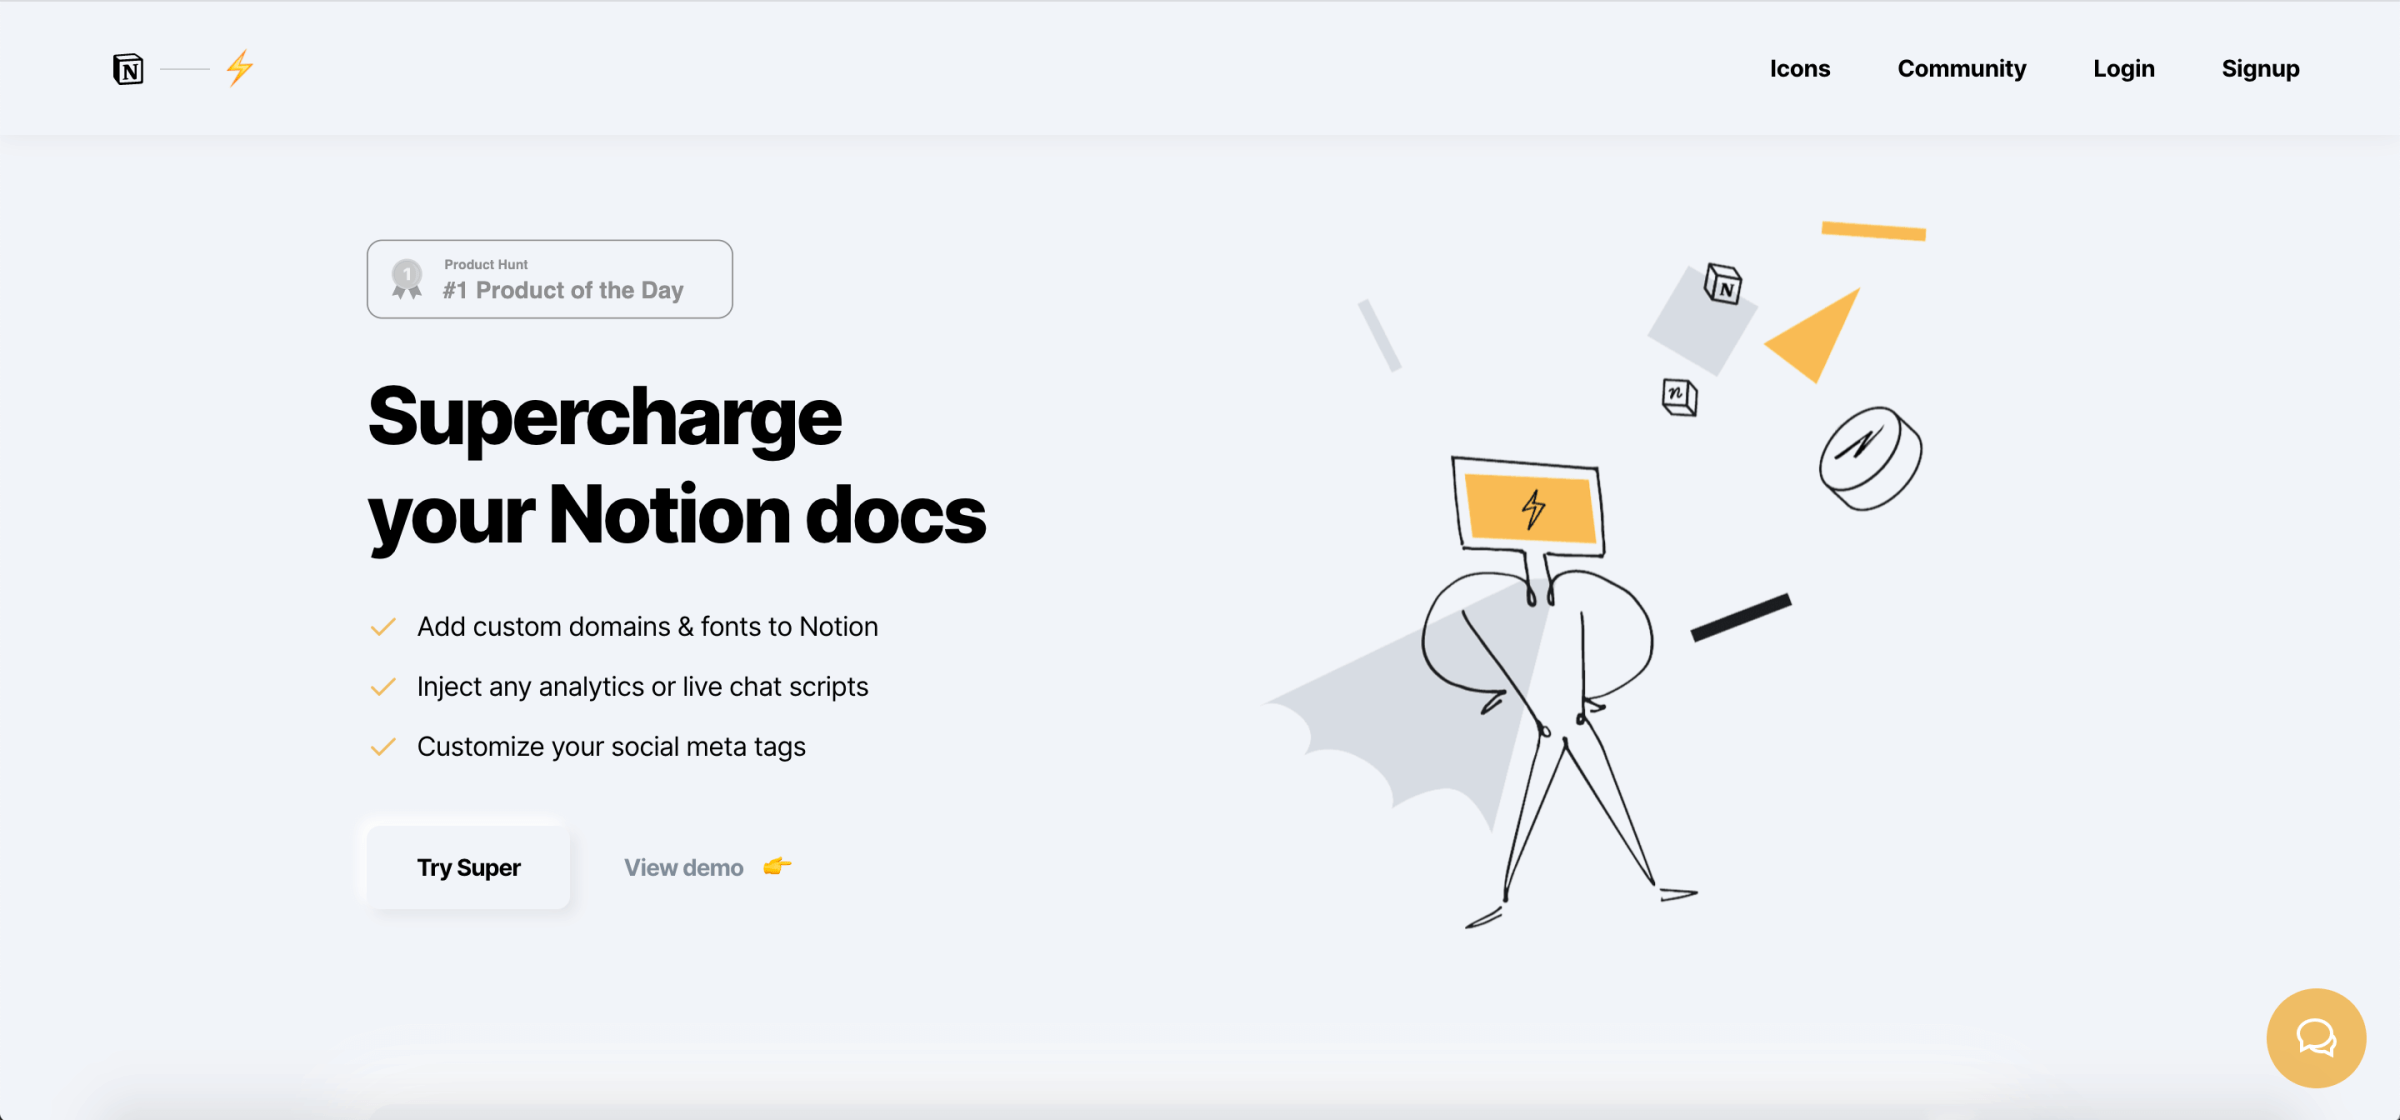Image resolution: width=2400 pixels, height=1120 pixels.
Task: Click the Notion logo icon in header
Action: 128,69
